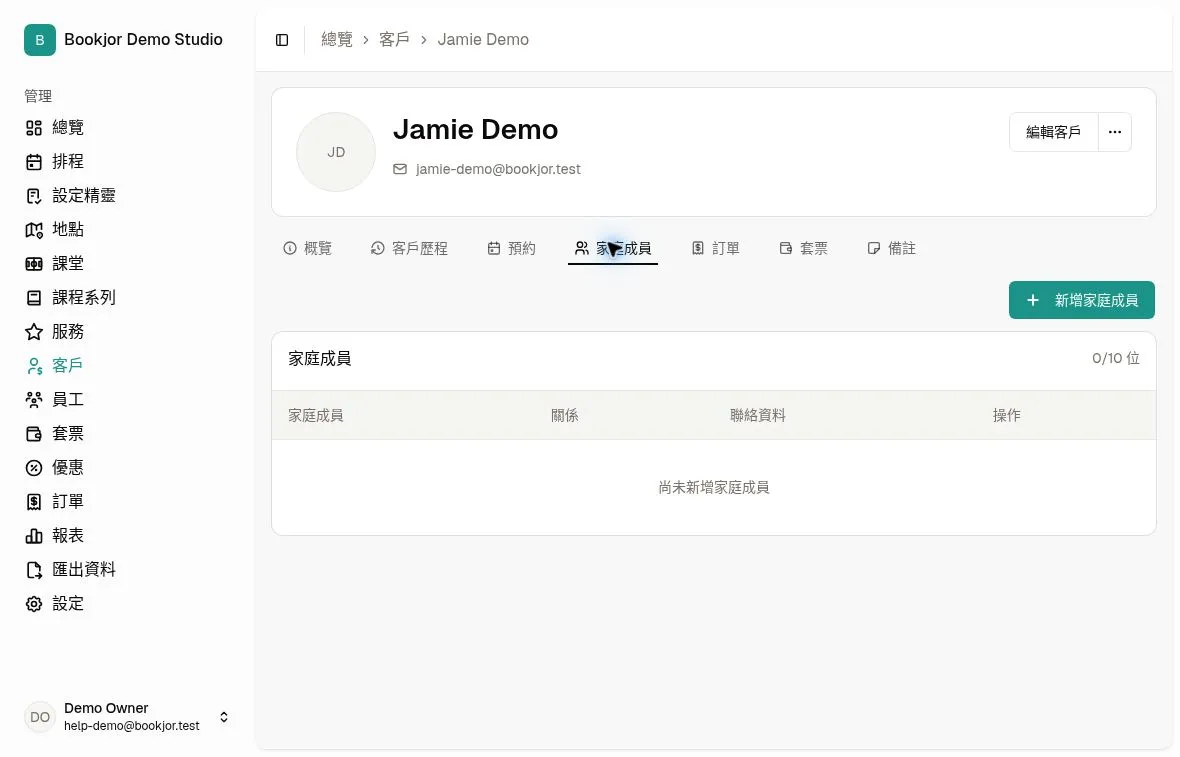Viewport: 1180px width, 757px height.
Task: Click the email envelope icon beside jamie-demo@bookjor.test
Action: (x=400, y=169)
